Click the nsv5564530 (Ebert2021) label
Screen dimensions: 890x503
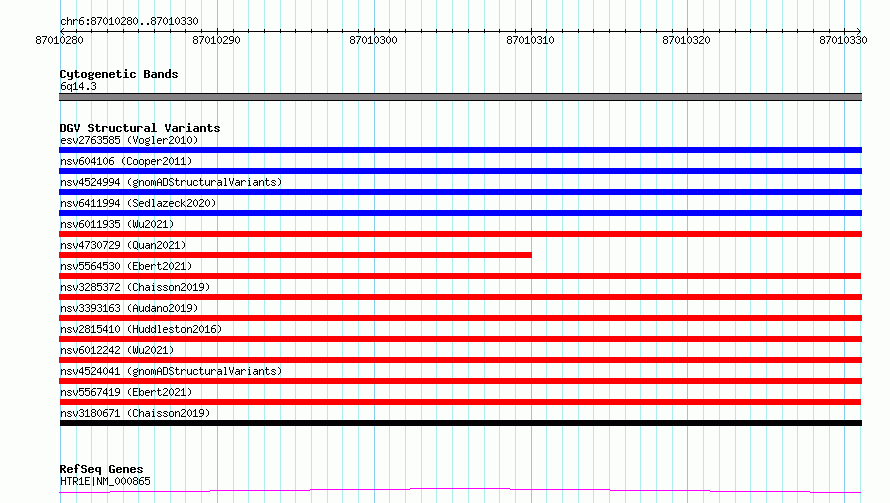coord(126,266)
